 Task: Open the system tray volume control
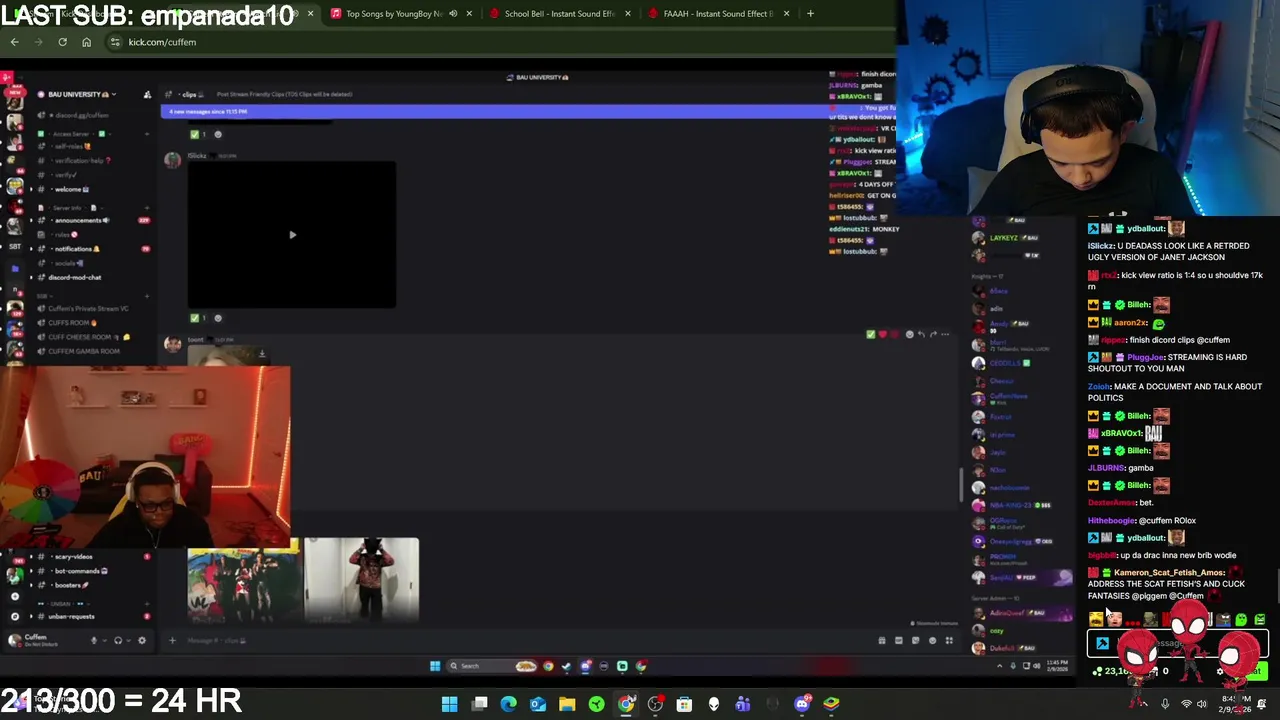[x=1202, y=704]
